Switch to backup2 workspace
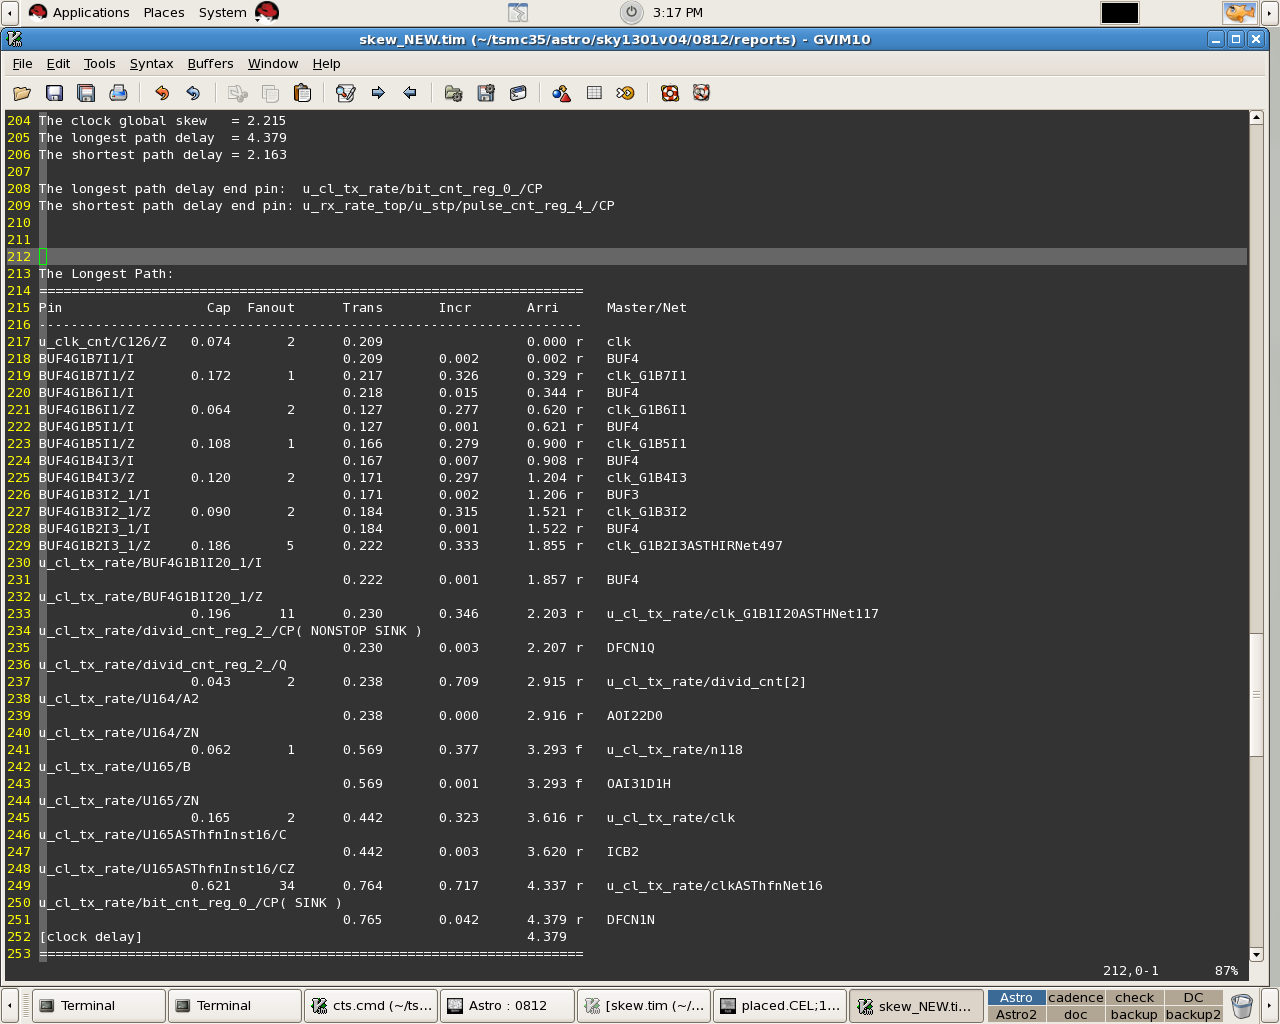This screenshot has height=1024, width=1280. click(x=1193, y=1014)
